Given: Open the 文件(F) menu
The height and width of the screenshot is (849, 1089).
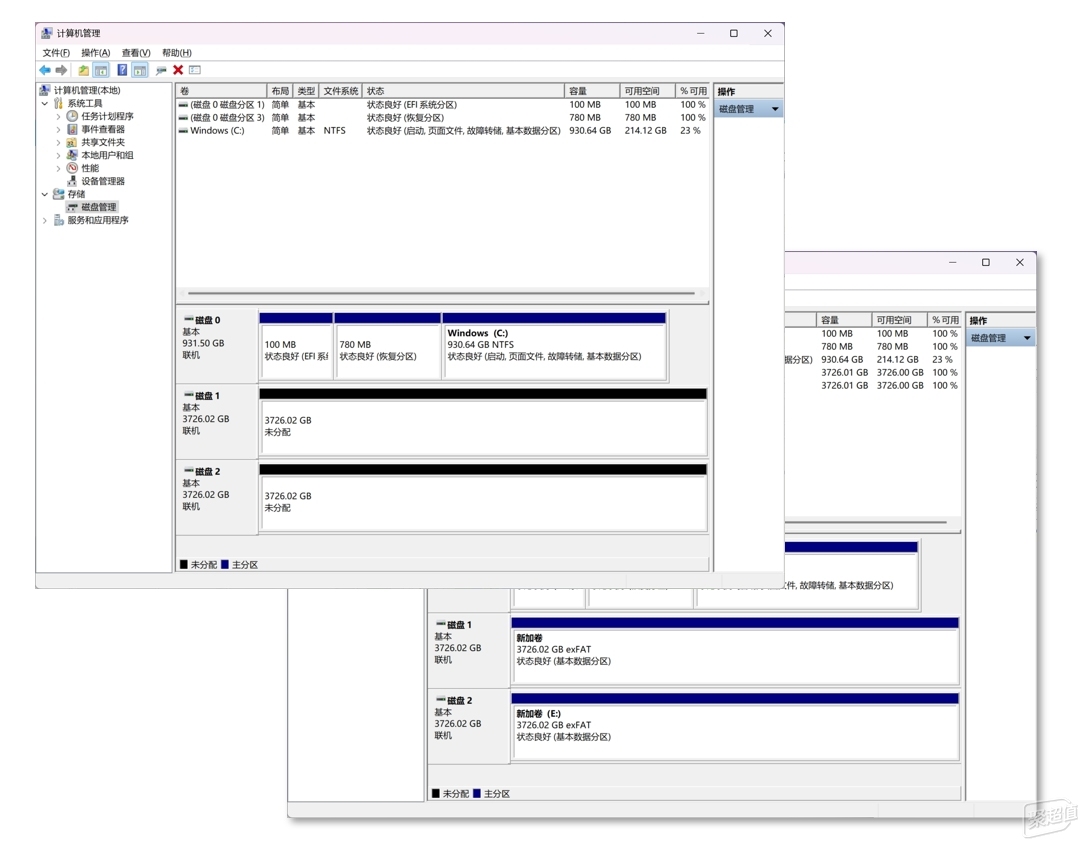Looking at the screenshot, I should click(x=56, y=53).
